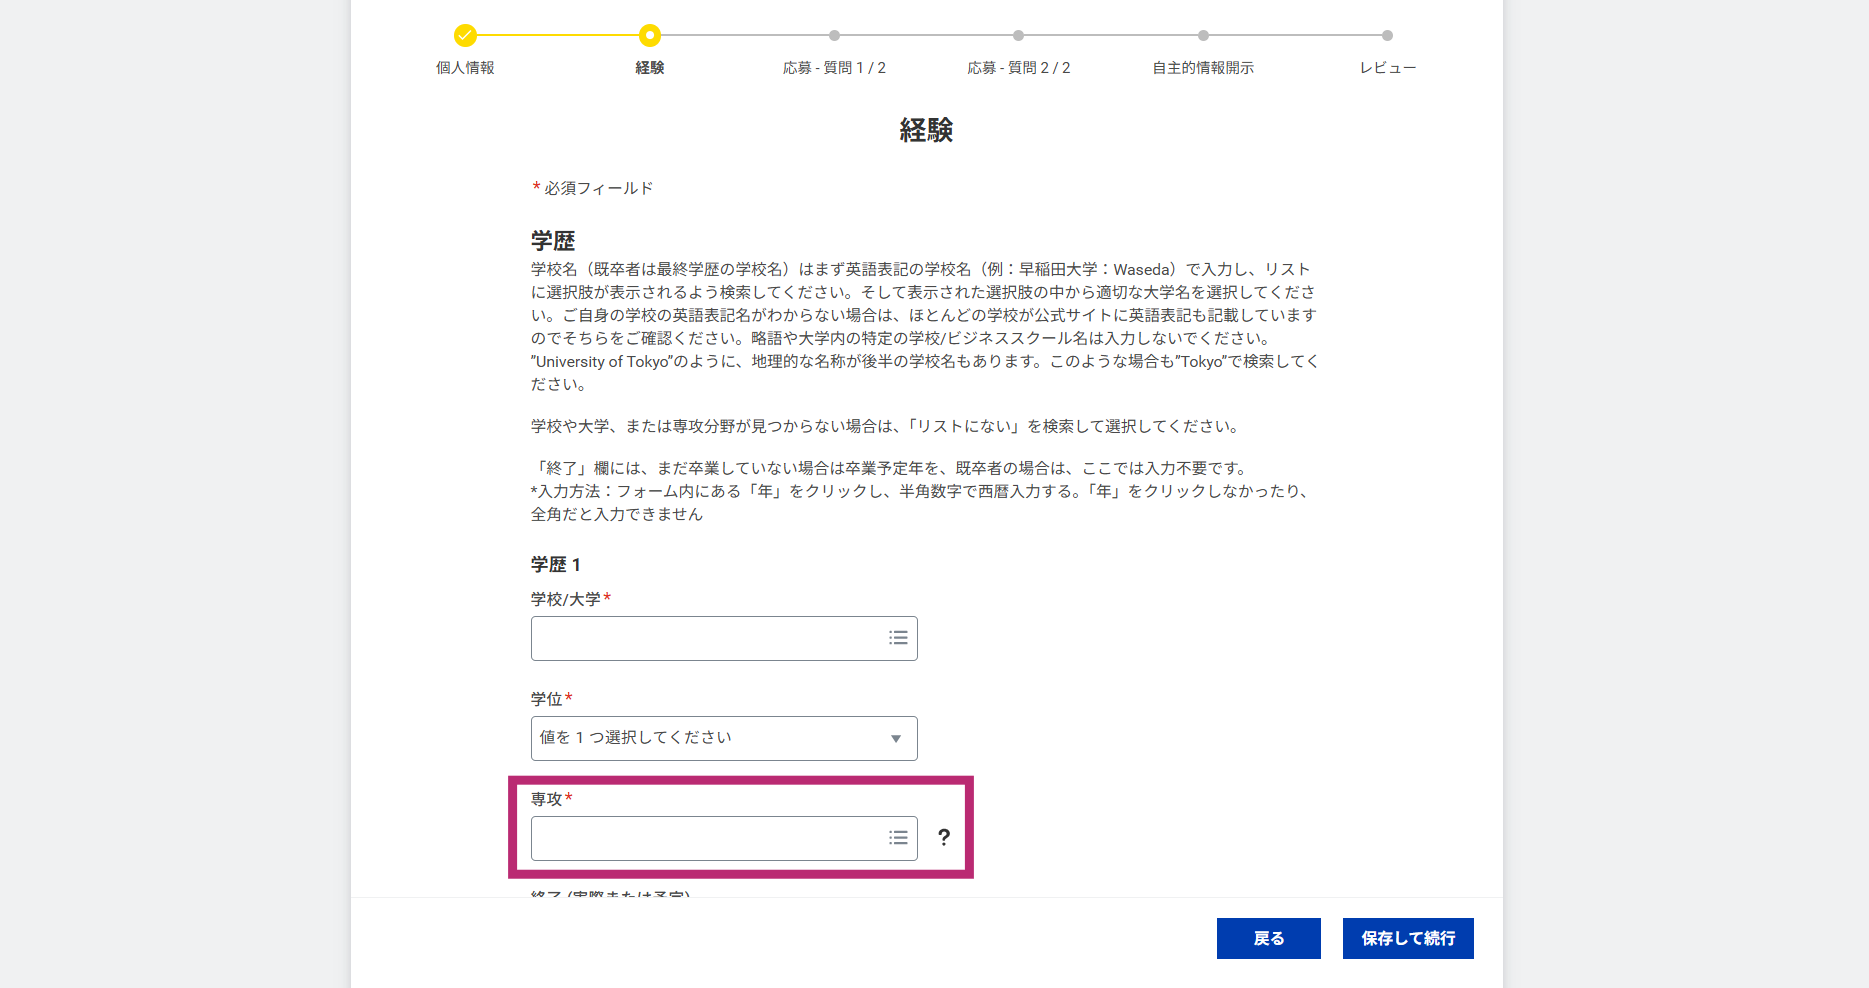Click the 応募 - 質問 1 / 2 step dot
Viewport: 1869px width, 988px height.
pyautogui.click(x=834, y=36)
